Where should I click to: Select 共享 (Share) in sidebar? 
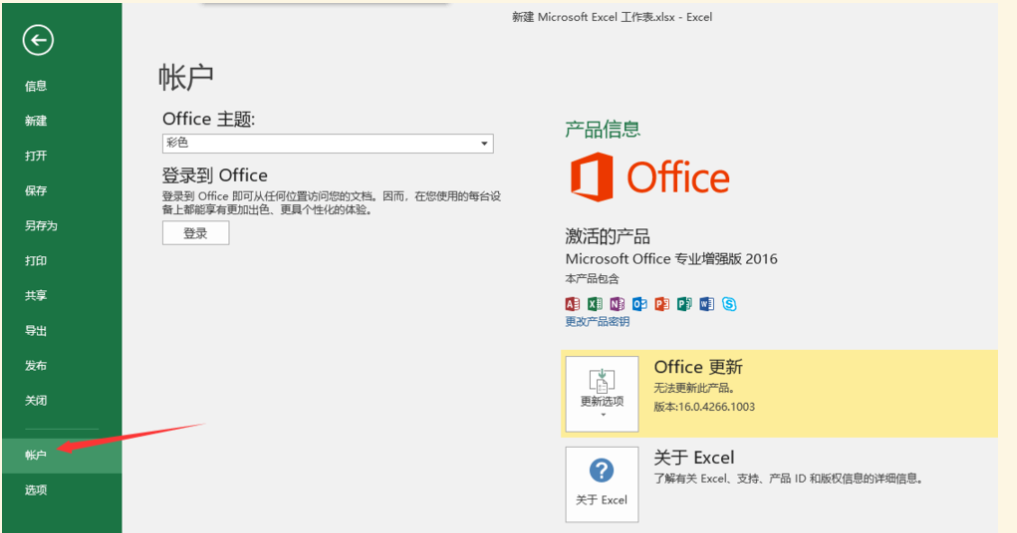pos(36,296)
